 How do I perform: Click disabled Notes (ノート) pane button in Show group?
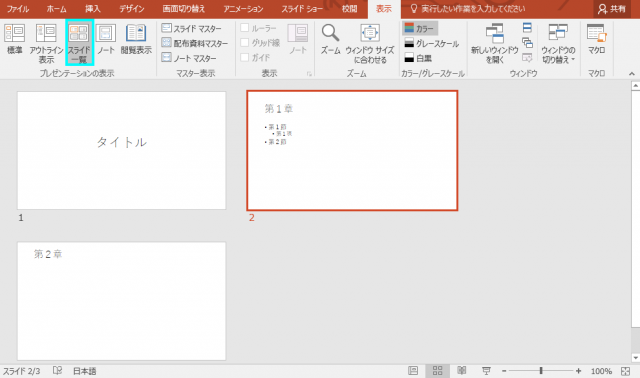(x=298, y=39)
